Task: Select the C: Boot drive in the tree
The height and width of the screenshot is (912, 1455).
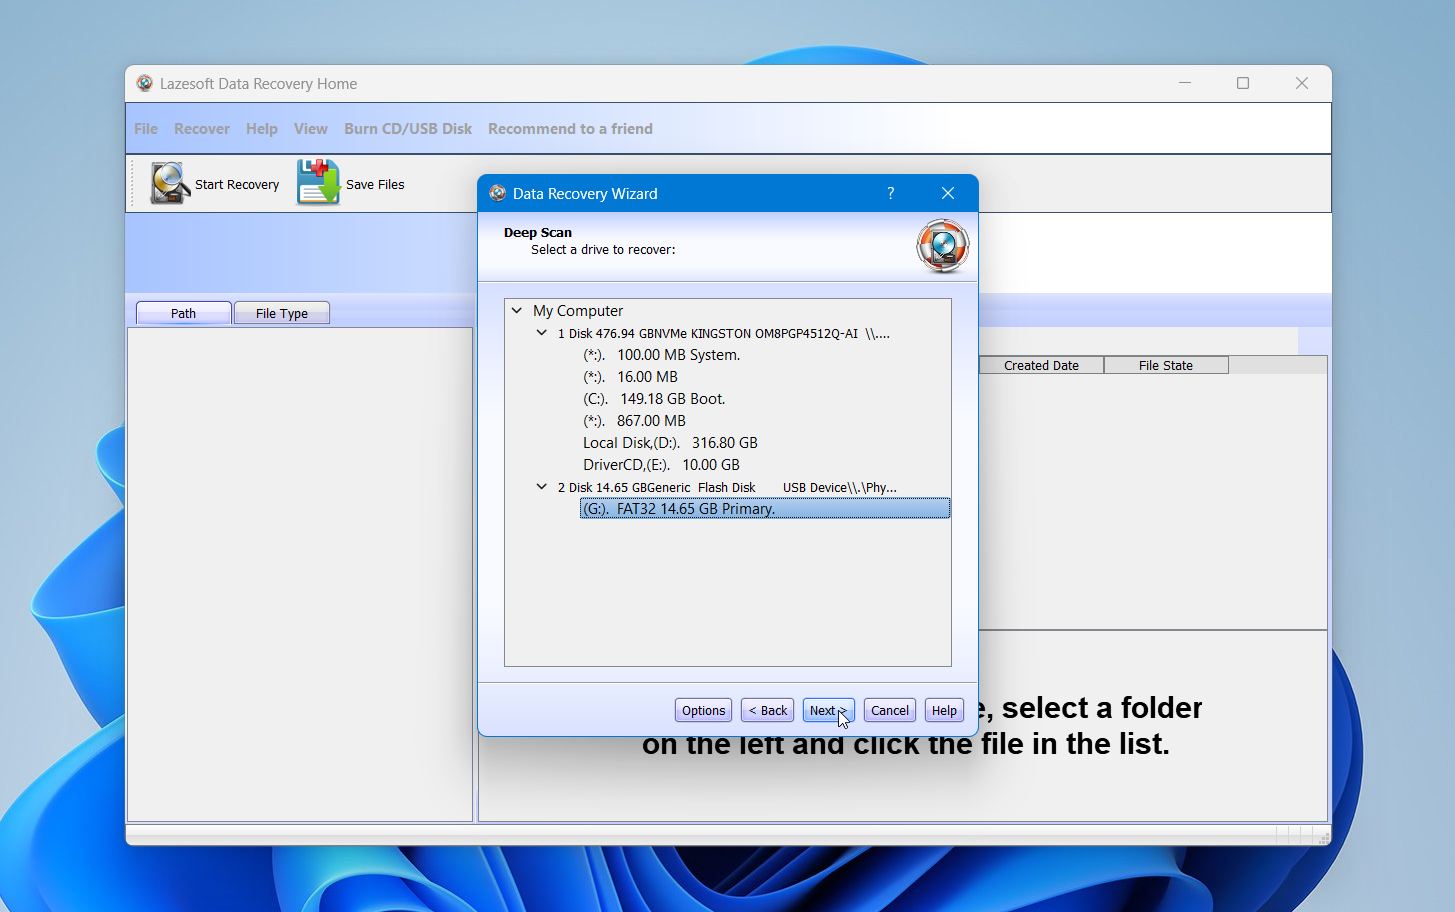Action: pos(653,398)
